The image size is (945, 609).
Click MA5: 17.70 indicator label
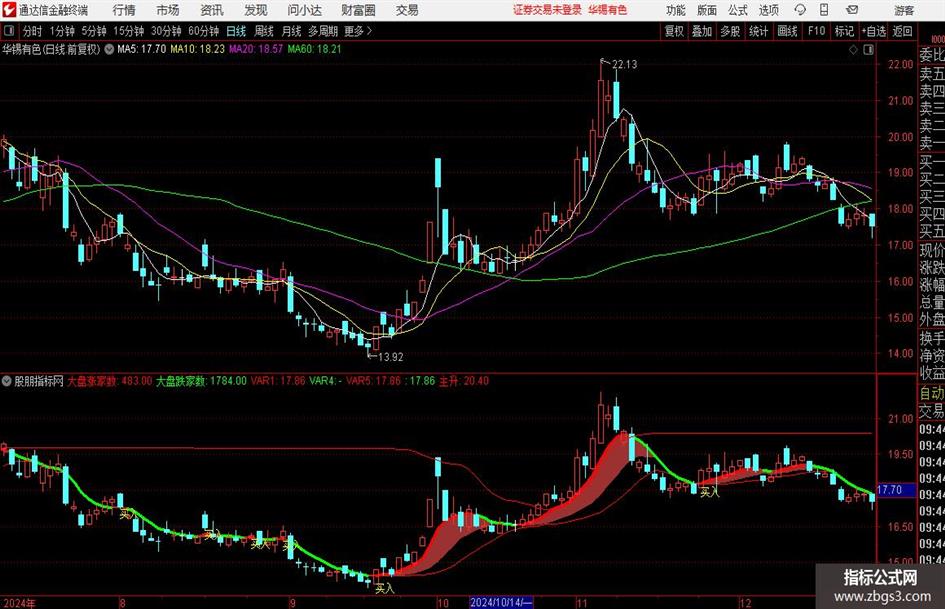tap(141, 49)
